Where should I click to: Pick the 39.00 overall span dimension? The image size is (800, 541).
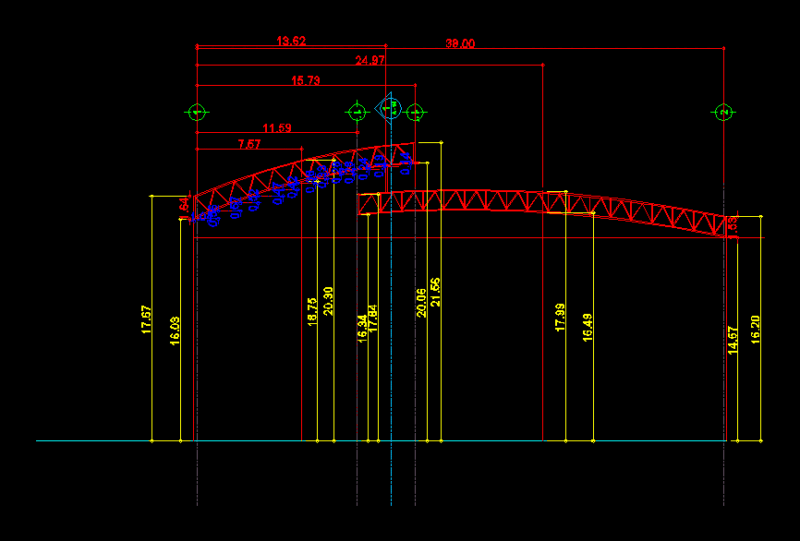click(460, 43)
